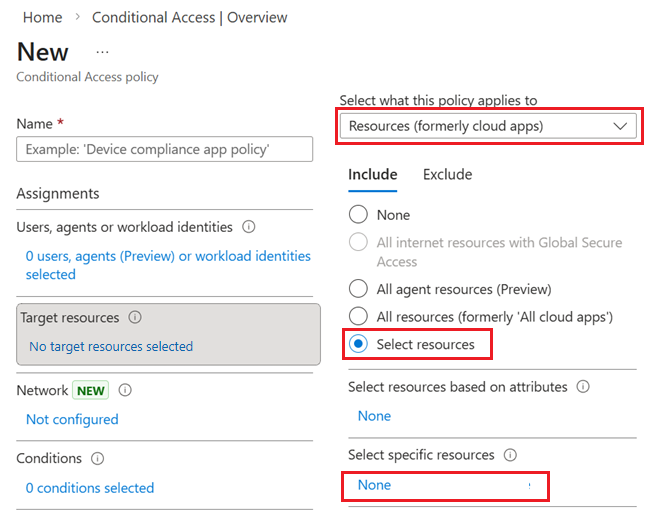Click inside the policy Name input field
Image resolution: width=660 pixels, height=518 pixels.
pyautogui.click(x=165, y=149)
